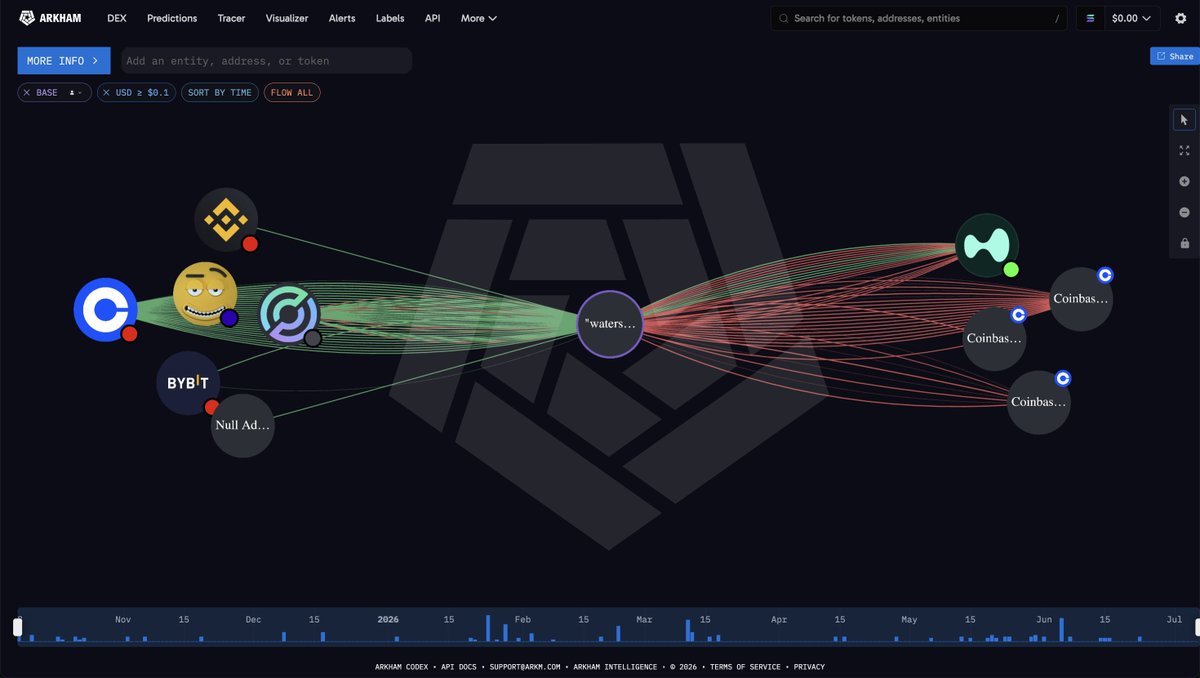This screenshot has width=1200, height=678.
Task: Open settings gear icon
Action: pyautogui.click(x=1180, y=18)
